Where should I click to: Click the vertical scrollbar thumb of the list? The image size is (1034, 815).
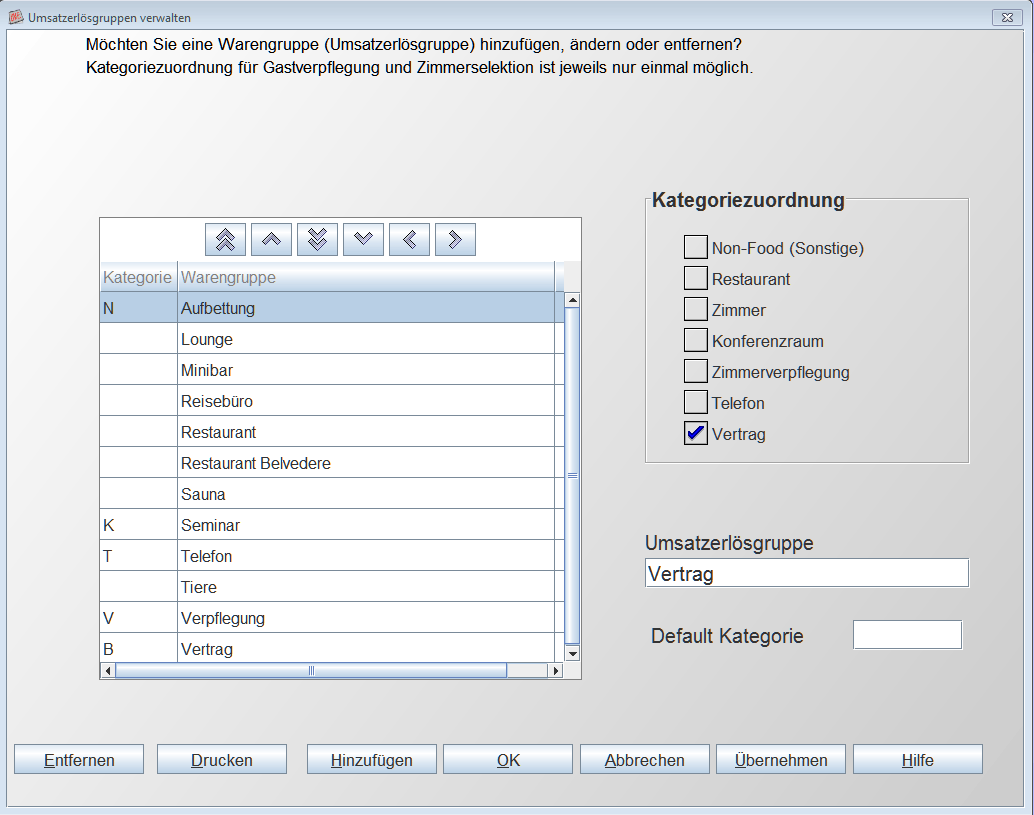(572, 475)
